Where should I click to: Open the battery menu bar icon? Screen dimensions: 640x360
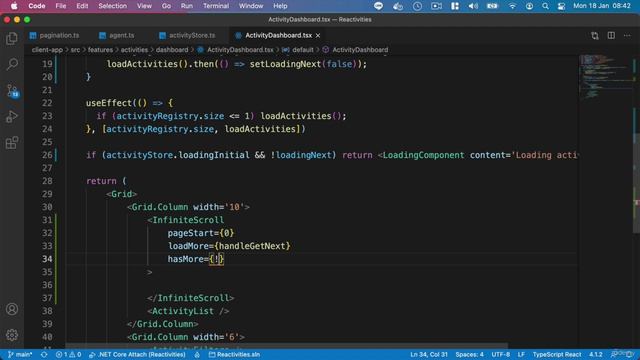(x=493, y=6)
